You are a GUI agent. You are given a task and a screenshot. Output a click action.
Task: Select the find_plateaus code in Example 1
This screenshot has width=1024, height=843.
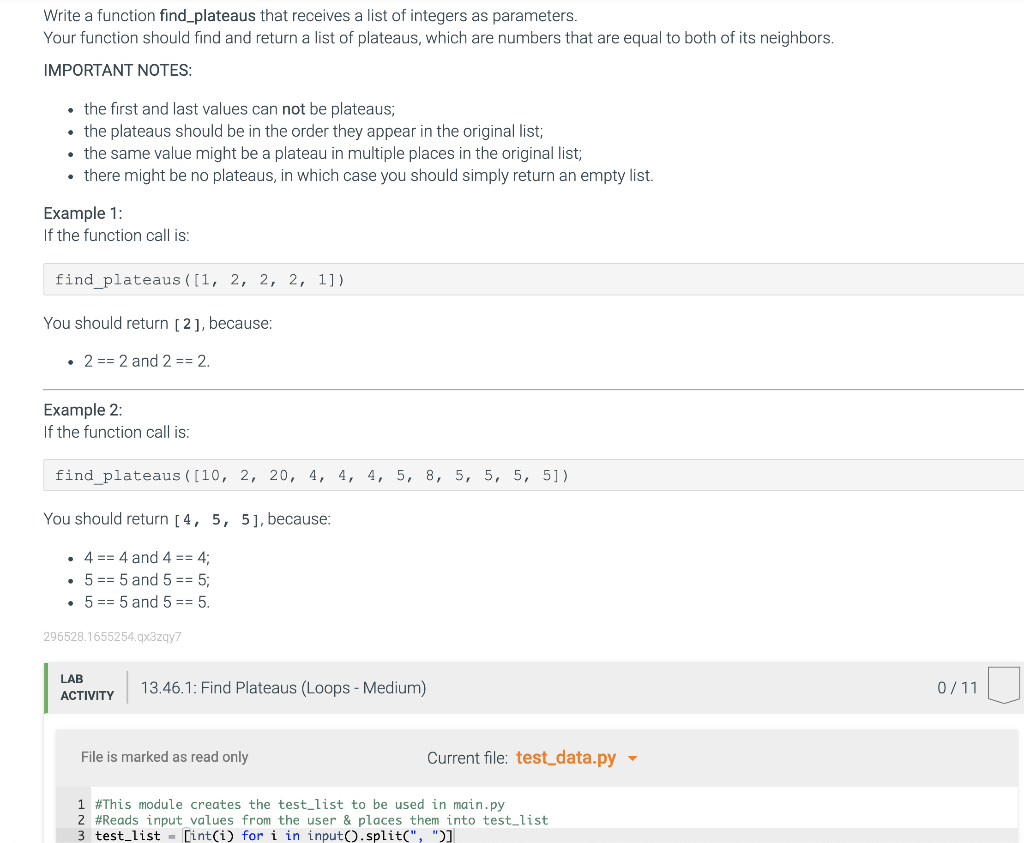(200, 280)
